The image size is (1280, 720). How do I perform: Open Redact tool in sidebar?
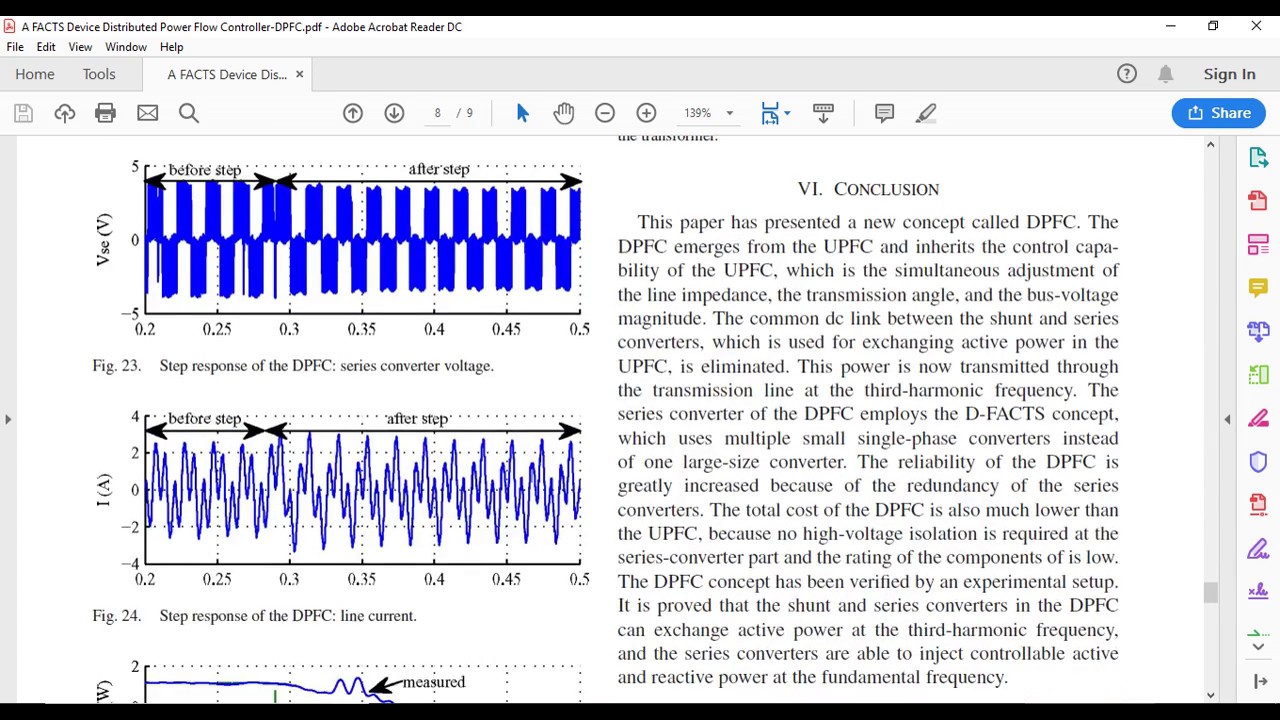click(x=1258, y=418)
